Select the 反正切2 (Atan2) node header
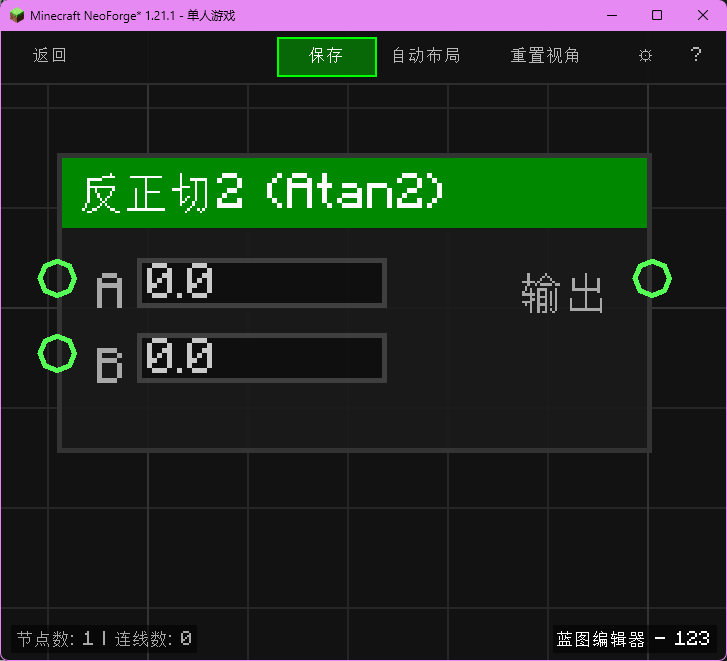727x661 pixels. point(354,192)
